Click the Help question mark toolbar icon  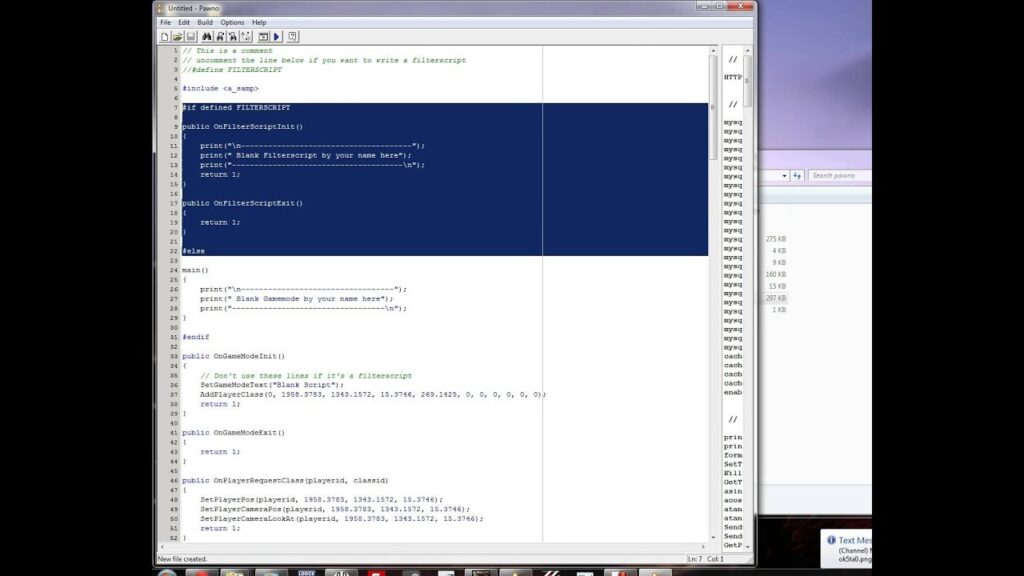click(x=293, y=37)
